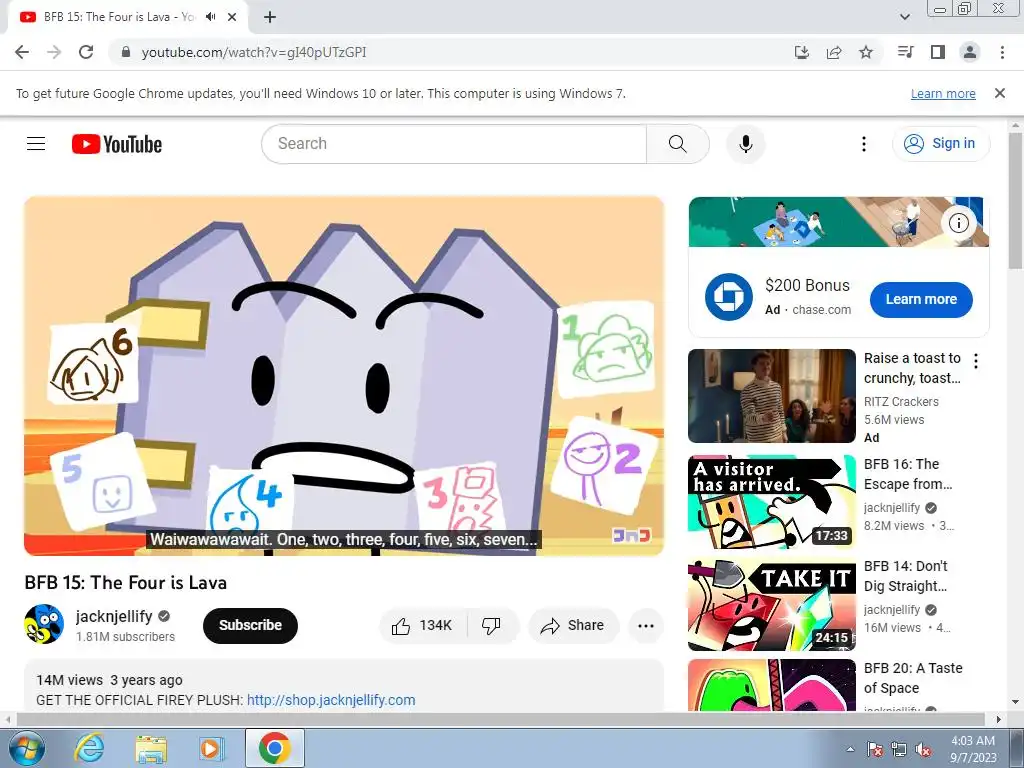Open a new tab
Screen dimensions: 1024x768
270,17
